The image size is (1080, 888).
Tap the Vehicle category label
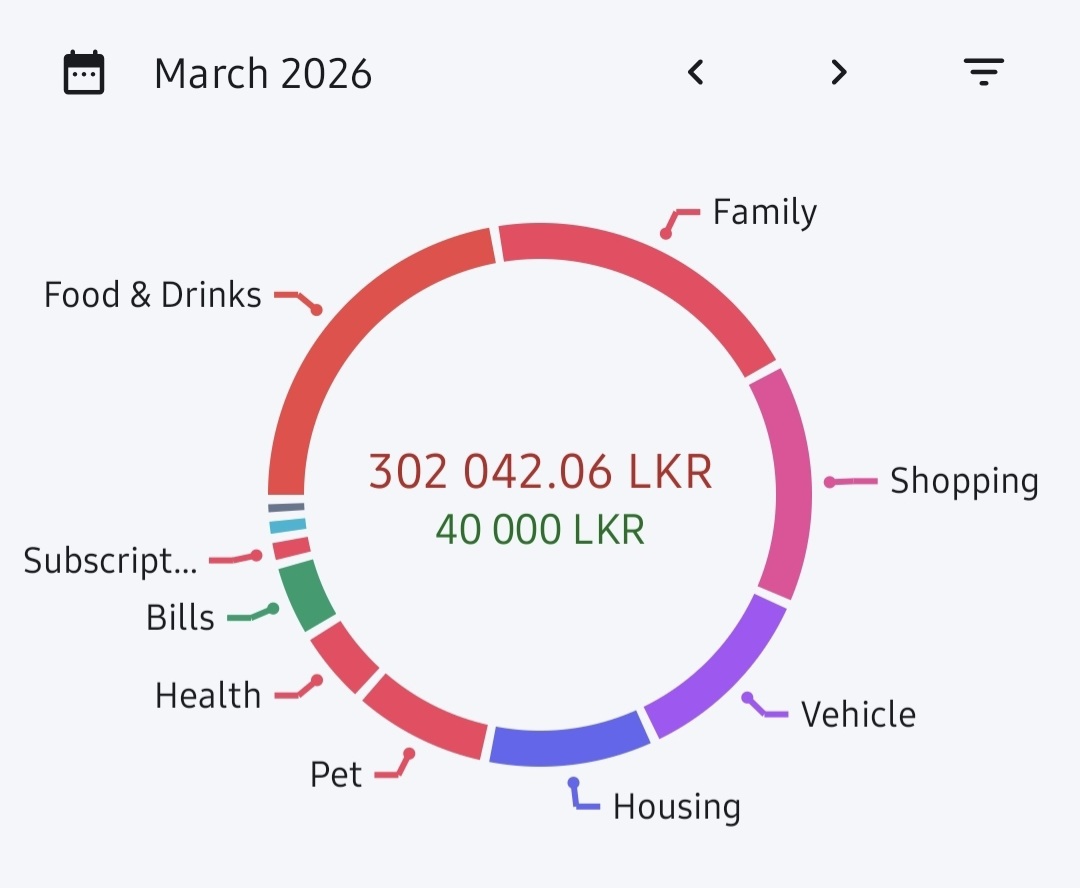(x=858, y=714)
